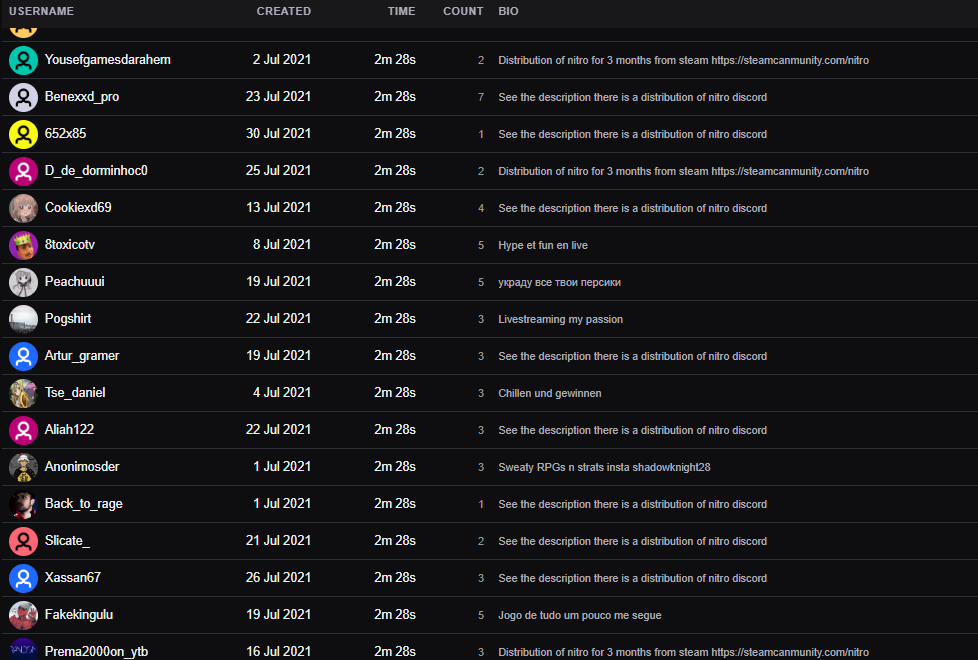Click Xassan67's blue avatar icon

(x=23, y=578)
